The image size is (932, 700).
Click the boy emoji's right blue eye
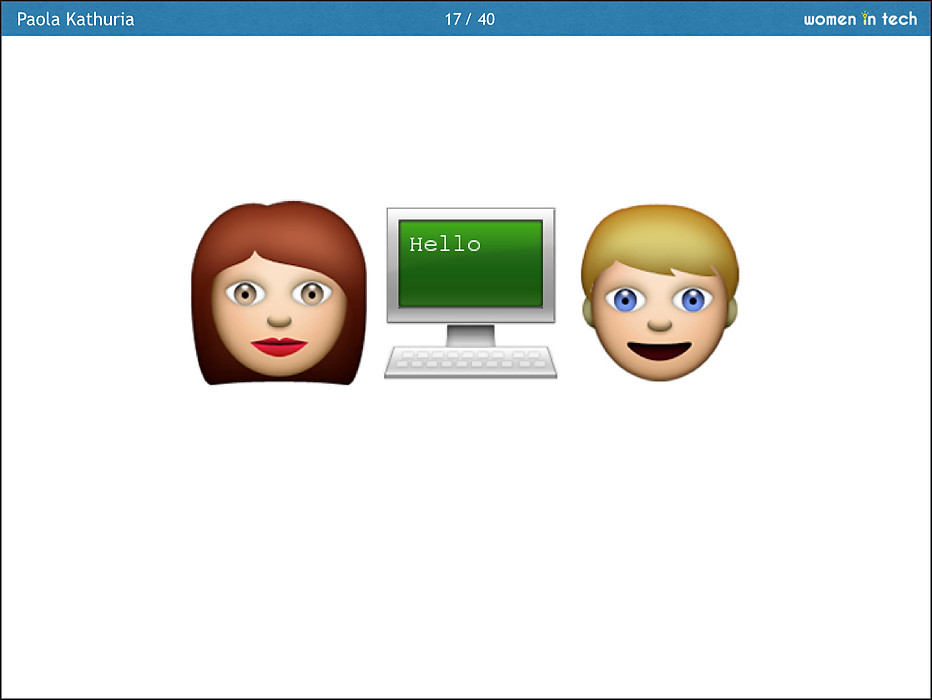point(693,298)
